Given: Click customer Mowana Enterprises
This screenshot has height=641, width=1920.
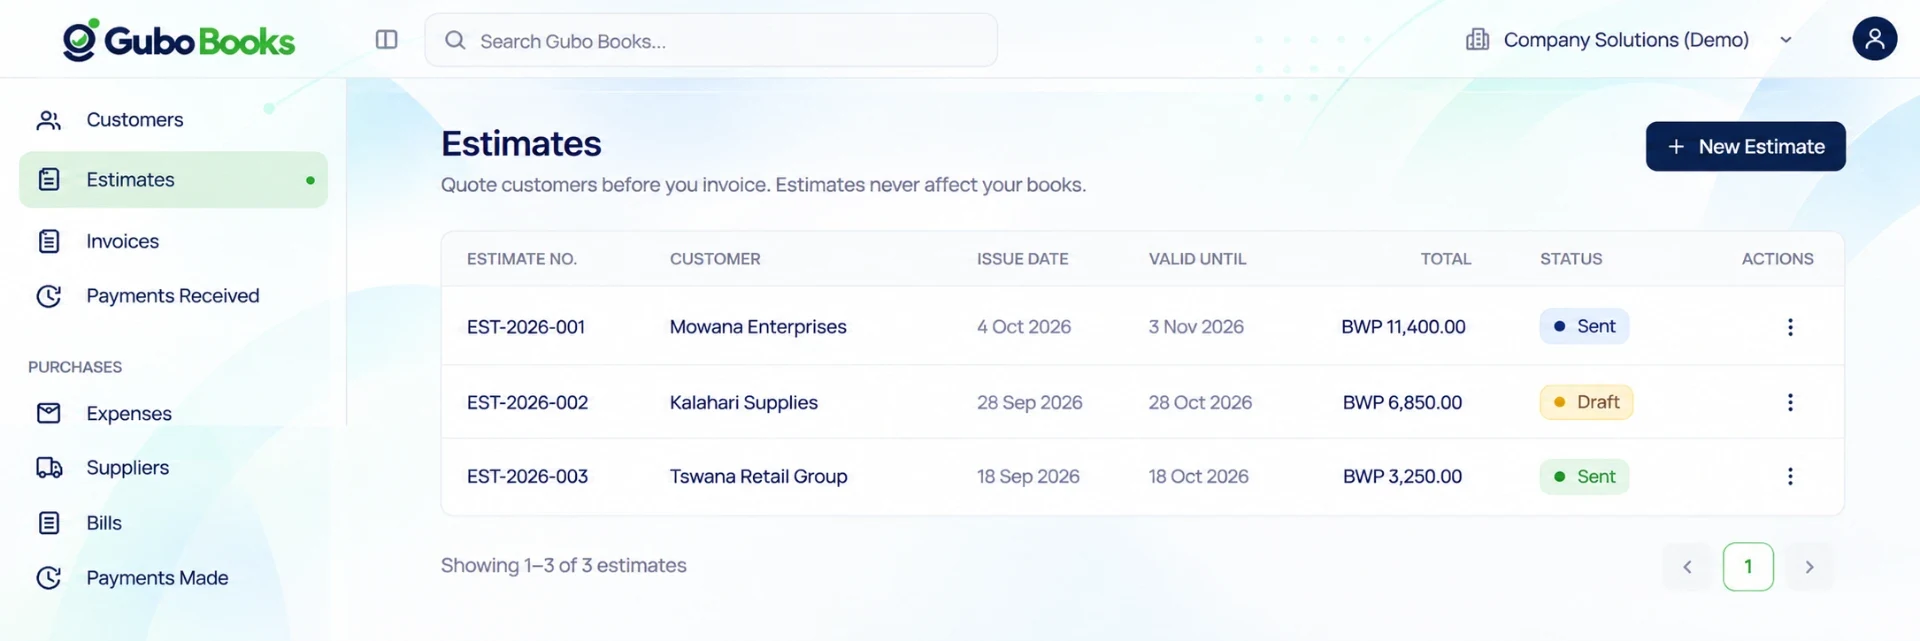Looking at the screenshot, I should pyautogui.click(x=758, y=327).
